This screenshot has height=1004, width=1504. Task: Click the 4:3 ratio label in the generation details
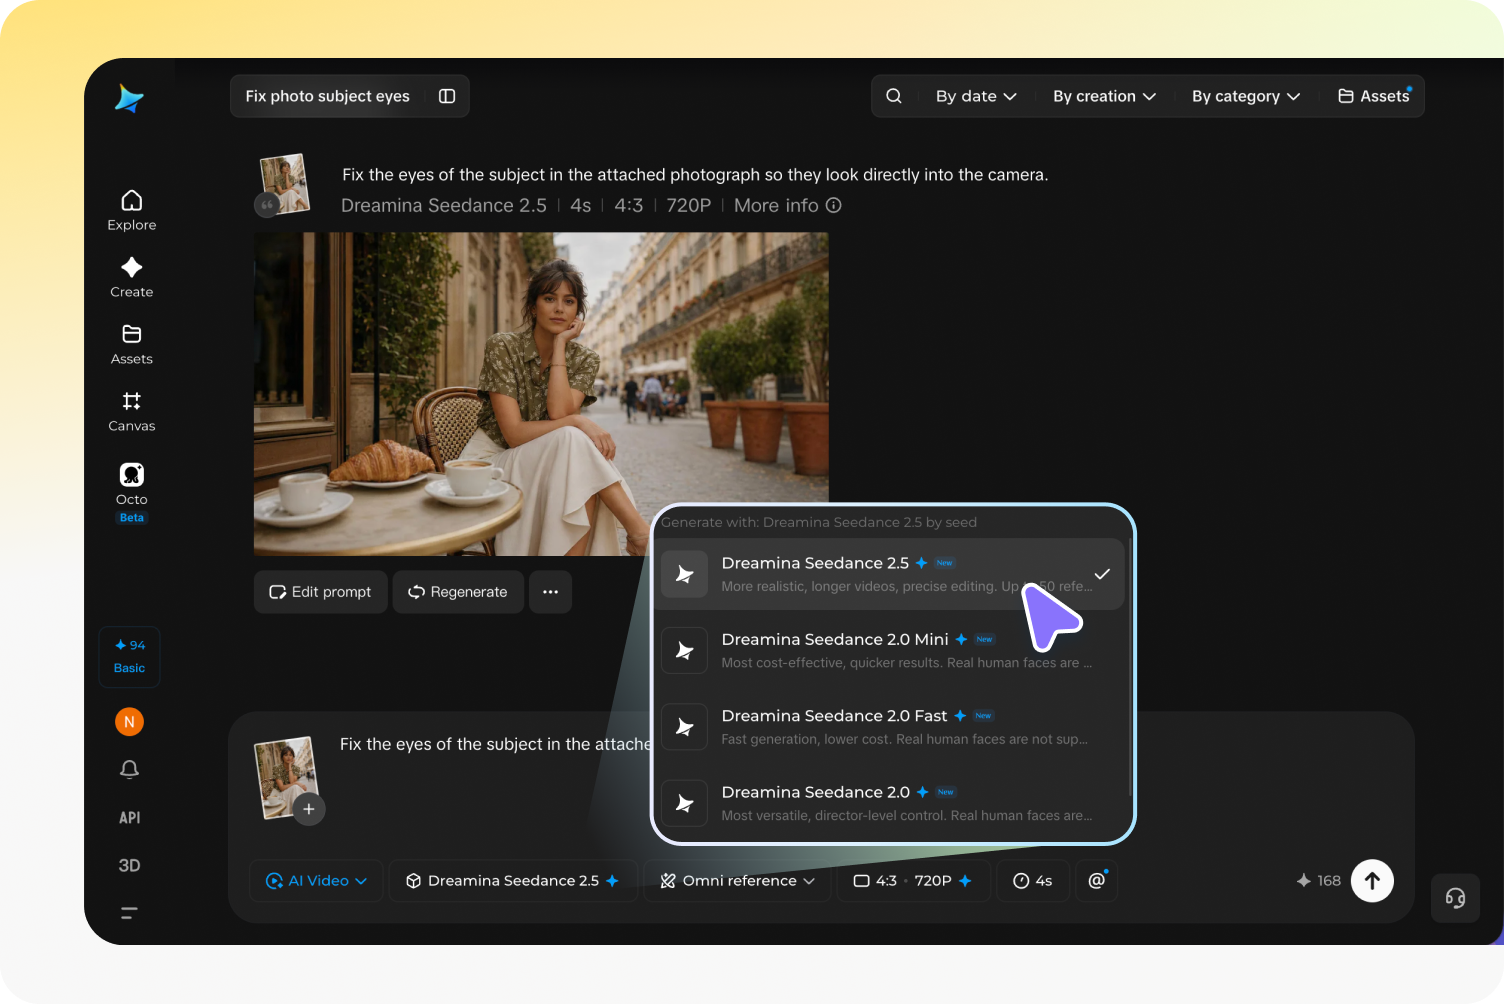click(628, 205)
